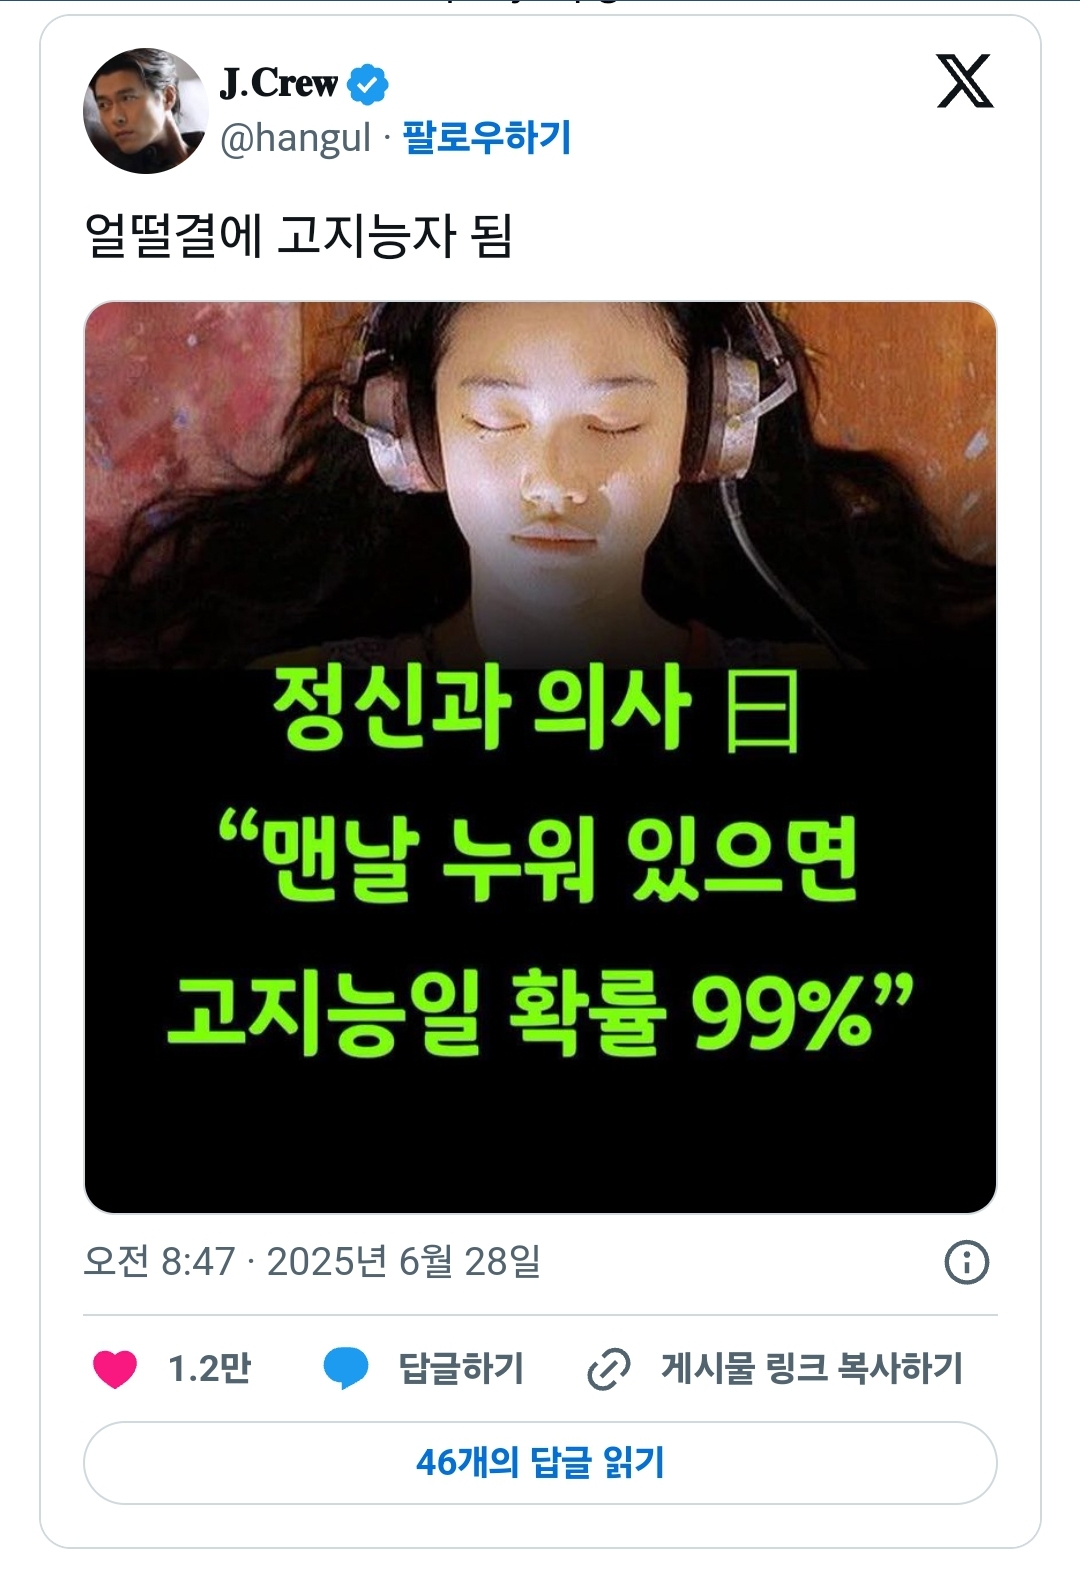Click the tweet text 얼떨결에 고지능자 됨

(298, 236)
